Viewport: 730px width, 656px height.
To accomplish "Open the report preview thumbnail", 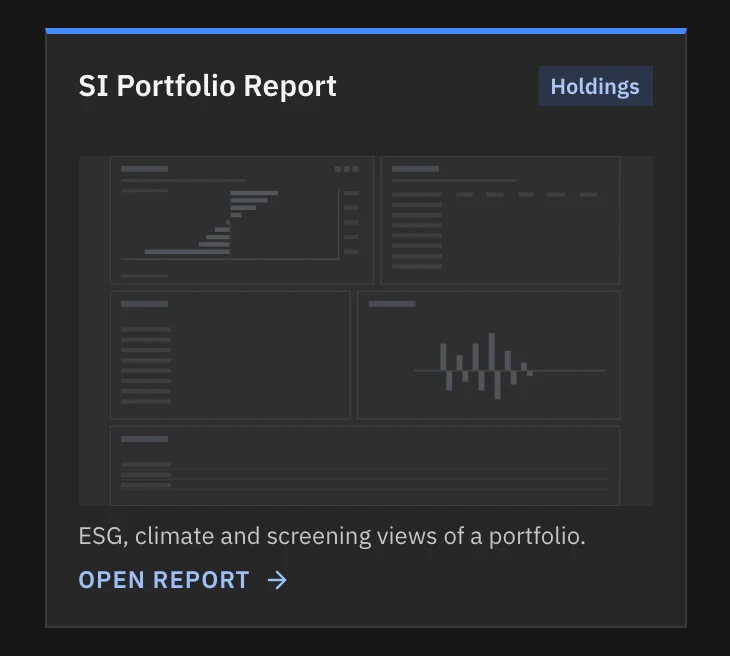I will click(365, 331).
